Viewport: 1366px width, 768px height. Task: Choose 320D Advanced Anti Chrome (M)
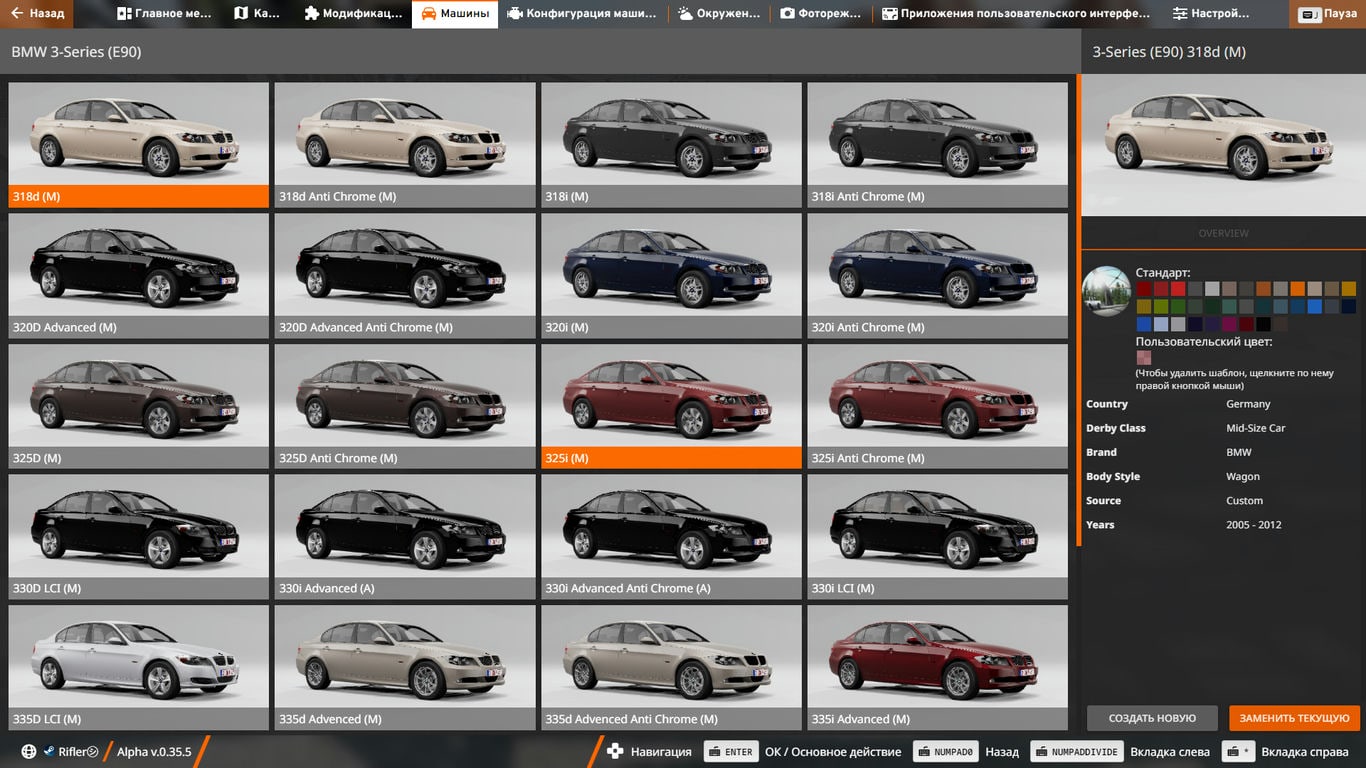click(405, 276)
